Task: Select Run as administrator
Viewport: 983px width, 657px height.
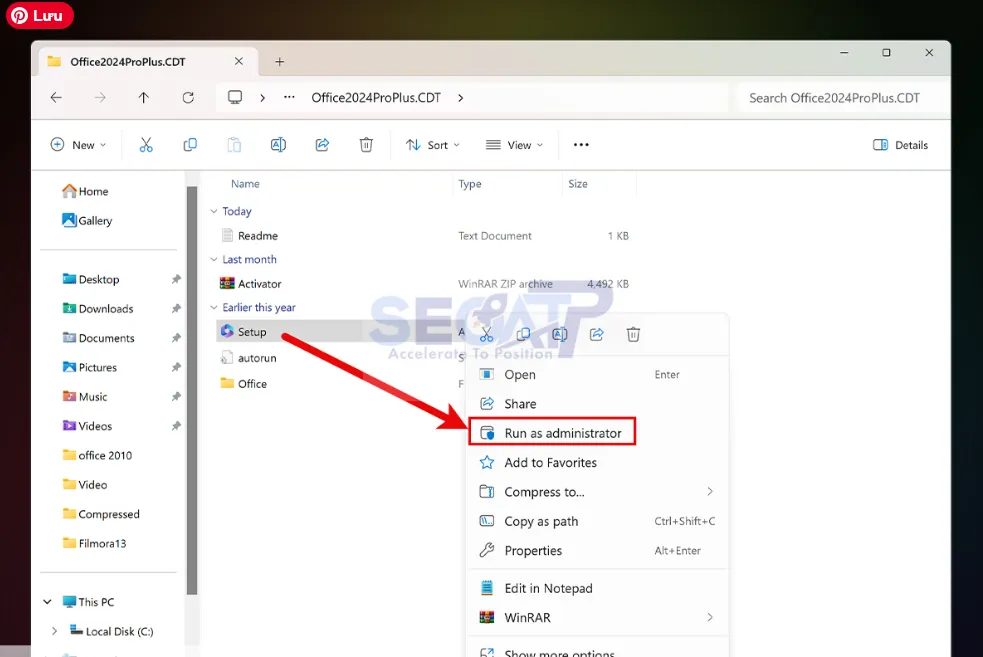Action: (x=553, y=432)
